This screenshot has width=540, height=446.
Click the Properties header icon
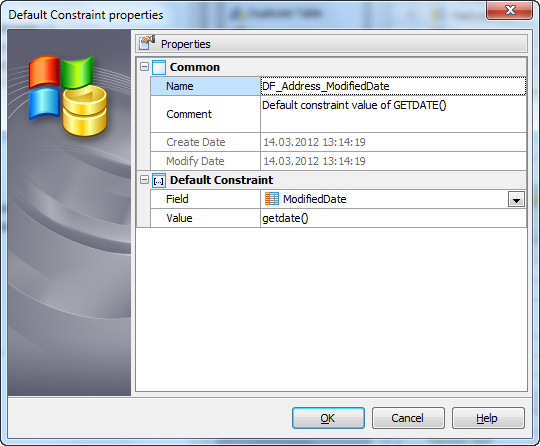[x=147, y=43]
